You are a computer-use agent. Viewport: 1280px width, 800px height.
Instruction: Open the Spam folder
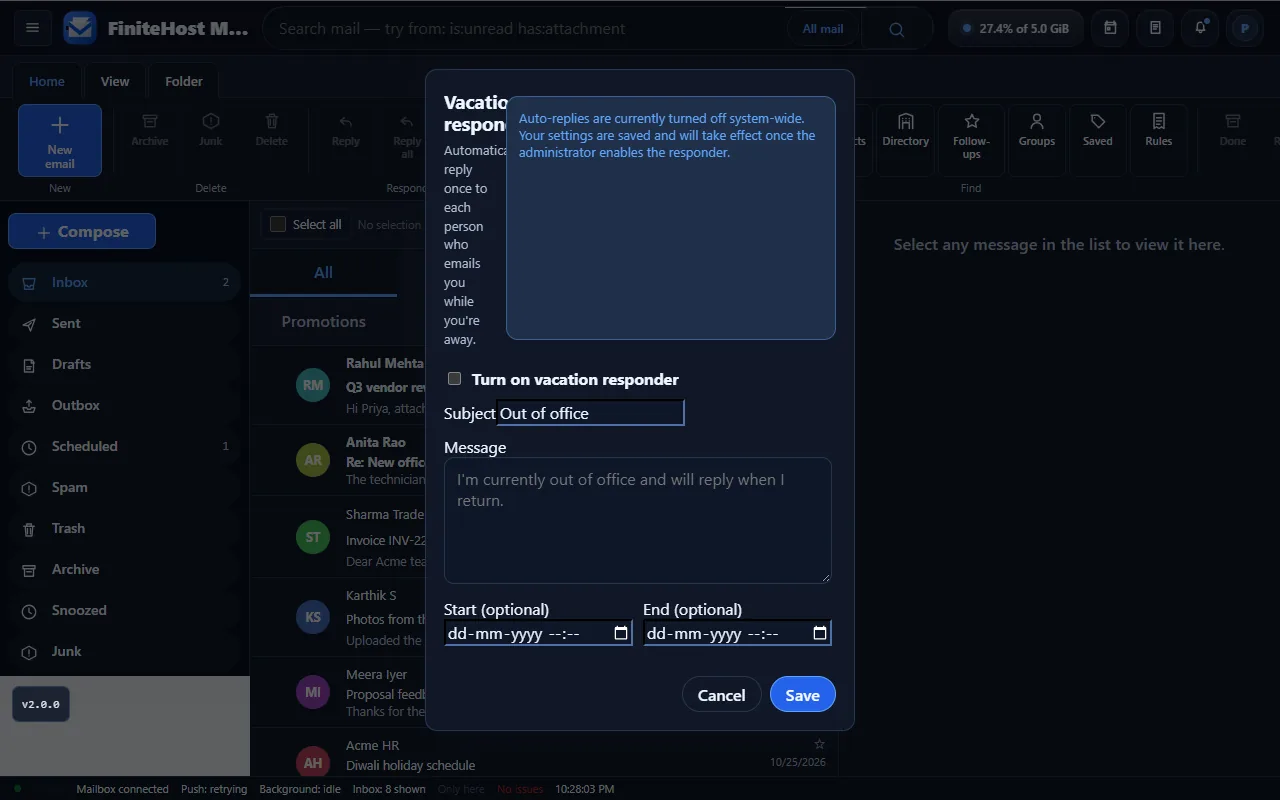pos(125,487)
